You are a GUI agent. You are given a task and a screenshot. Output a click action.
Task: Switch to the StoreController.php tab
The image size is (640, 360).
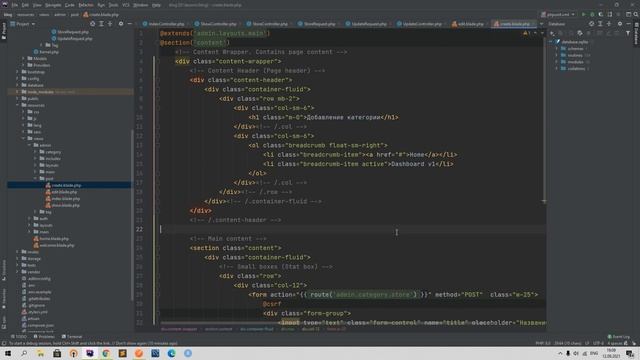[x=268, y=24]
